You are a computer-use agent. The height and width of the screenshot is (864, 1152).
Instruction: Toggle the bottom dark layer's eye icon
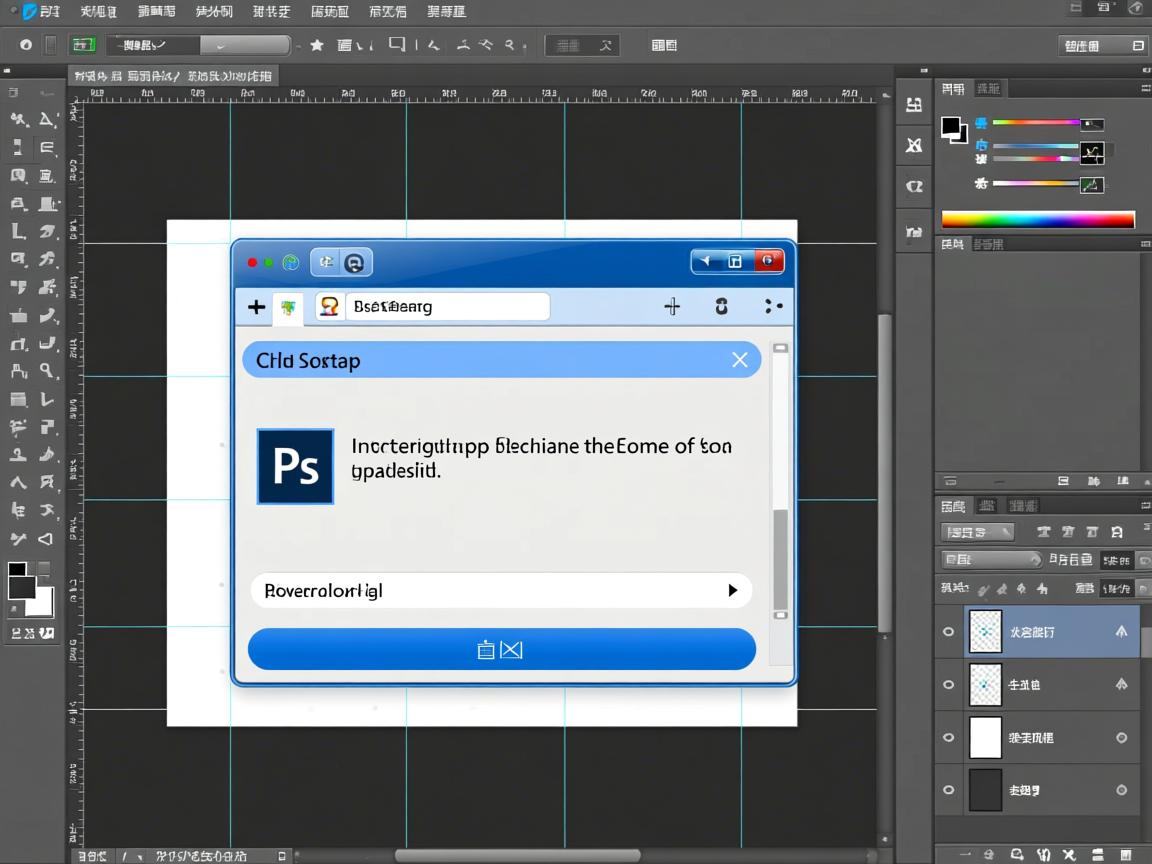pyautogui.click(x=948, y=790)
